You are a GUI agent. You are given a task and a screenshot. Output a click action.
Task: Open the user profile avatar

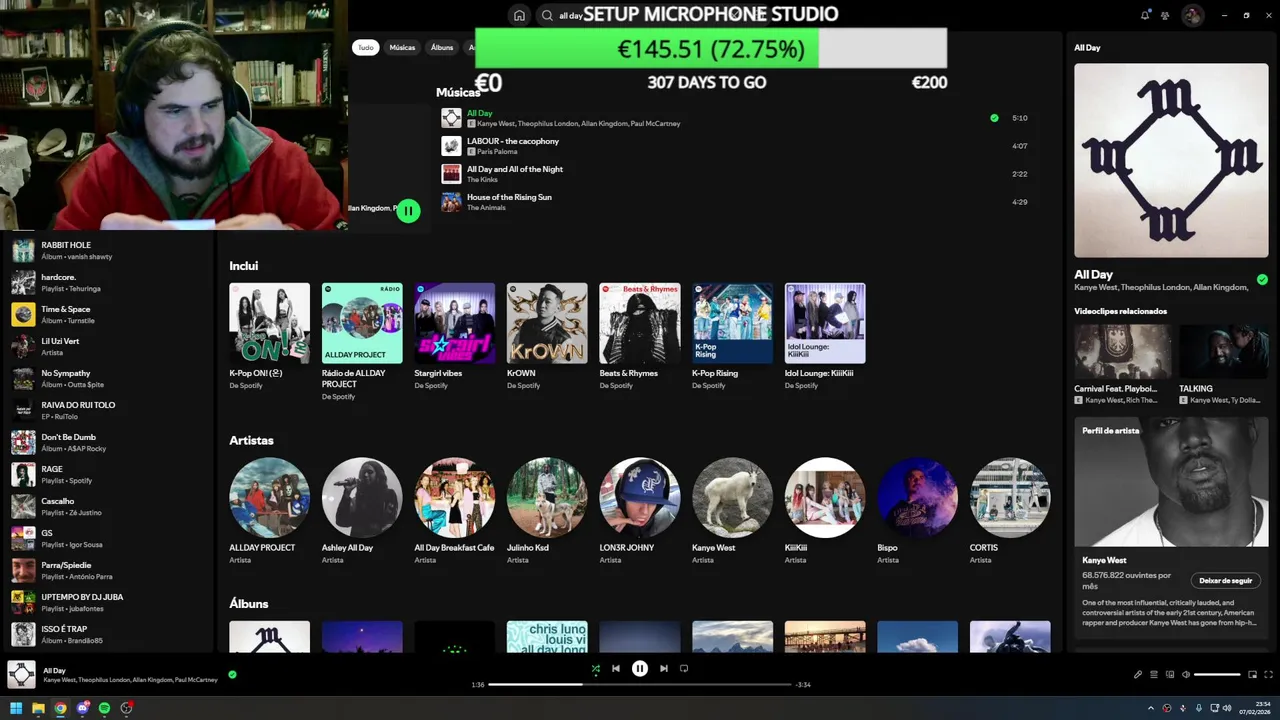click(x=1192, y=15)
